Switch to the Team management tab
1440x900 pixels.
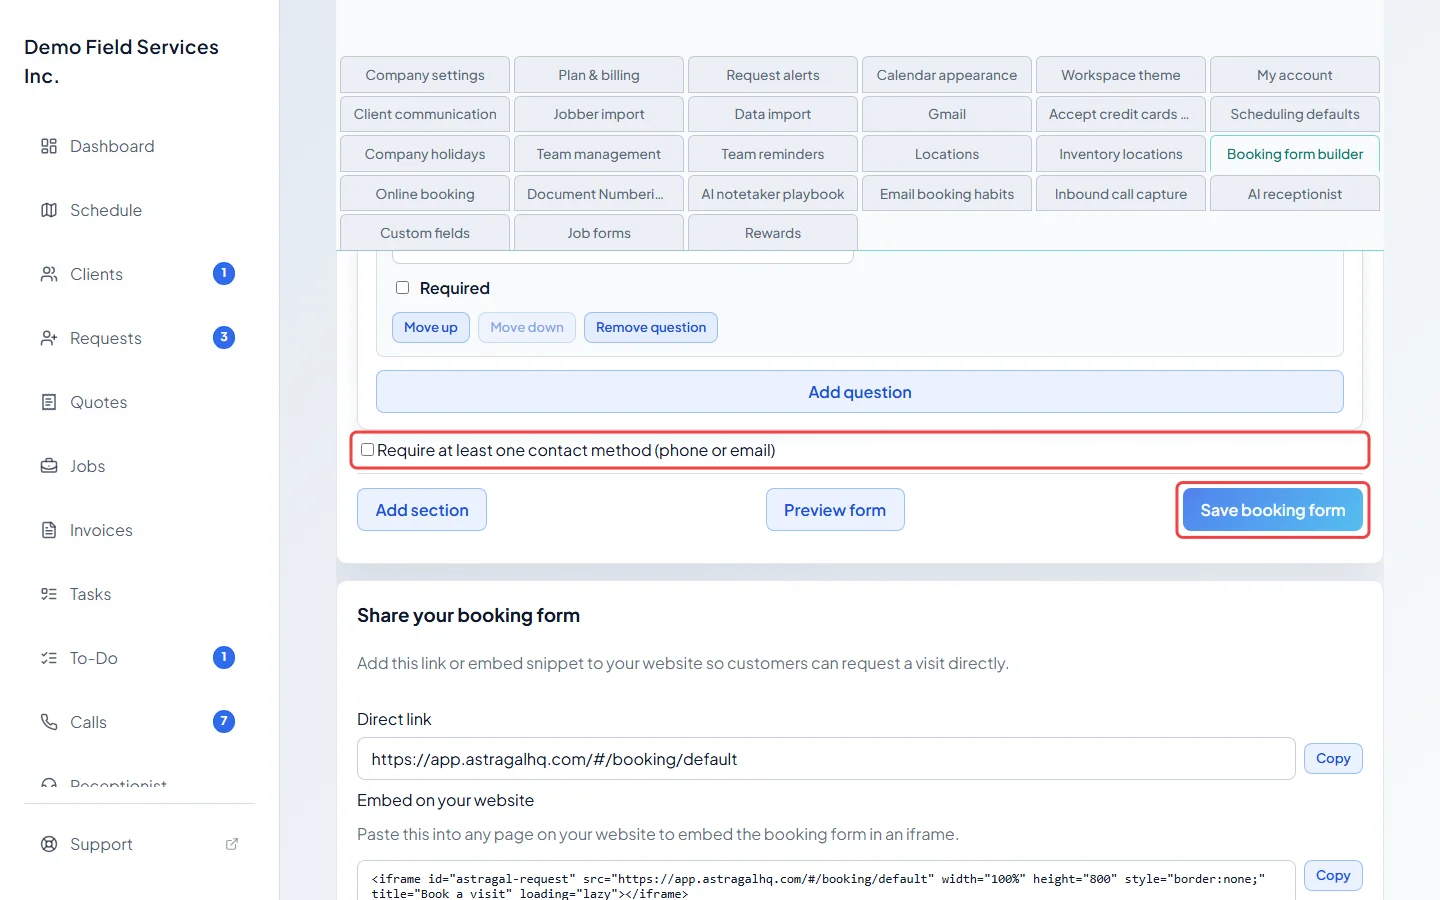pyautogui.click(x=599, y=154)
